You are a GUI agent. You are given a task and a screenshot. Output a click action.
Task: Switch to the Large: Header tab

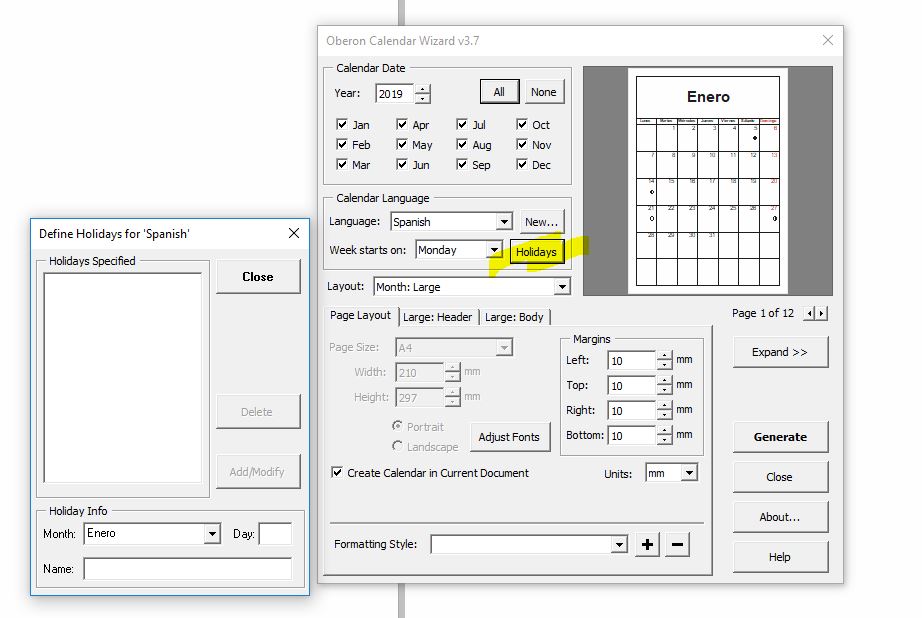tap(437, 317)
